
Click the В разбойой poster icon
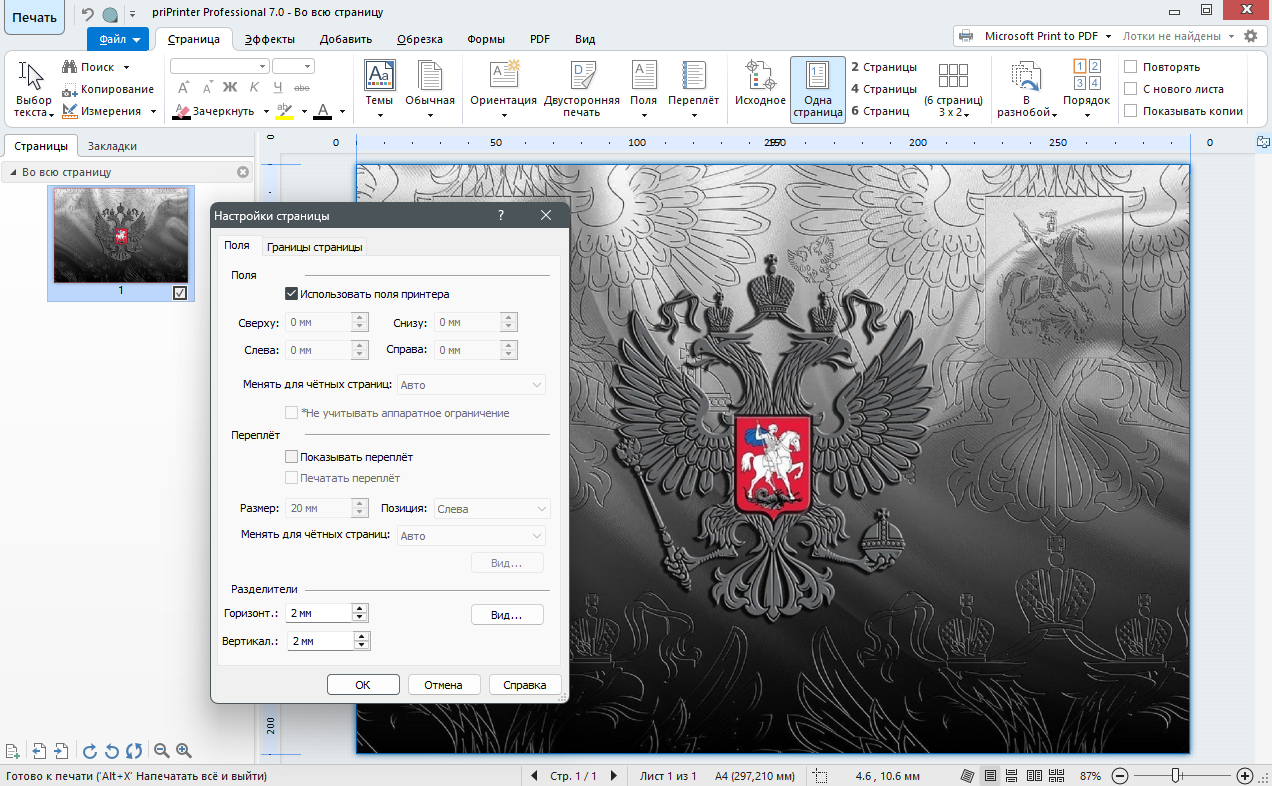coord(1027,76)
